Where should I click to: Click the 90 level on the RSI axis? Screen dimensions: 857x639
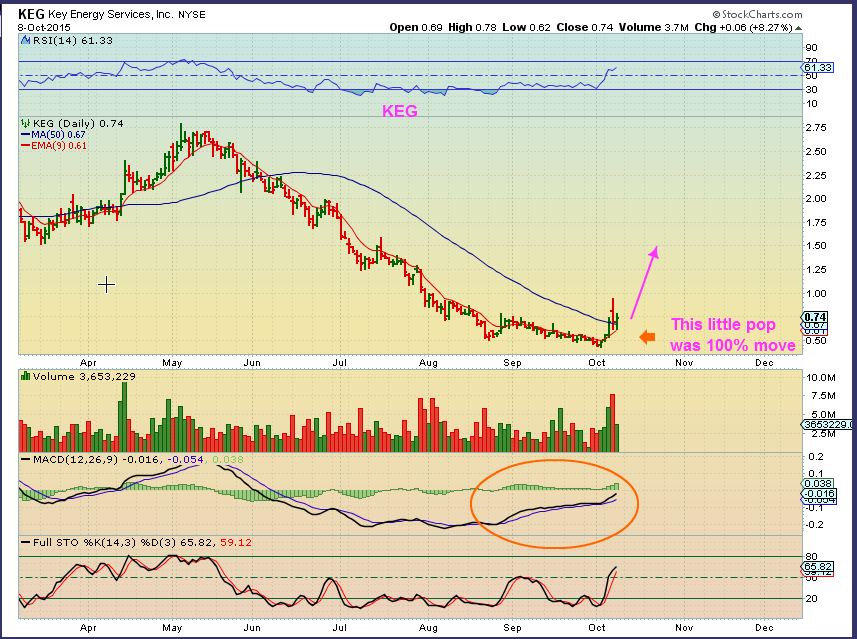pyautogui.click(x=812, y=48)
